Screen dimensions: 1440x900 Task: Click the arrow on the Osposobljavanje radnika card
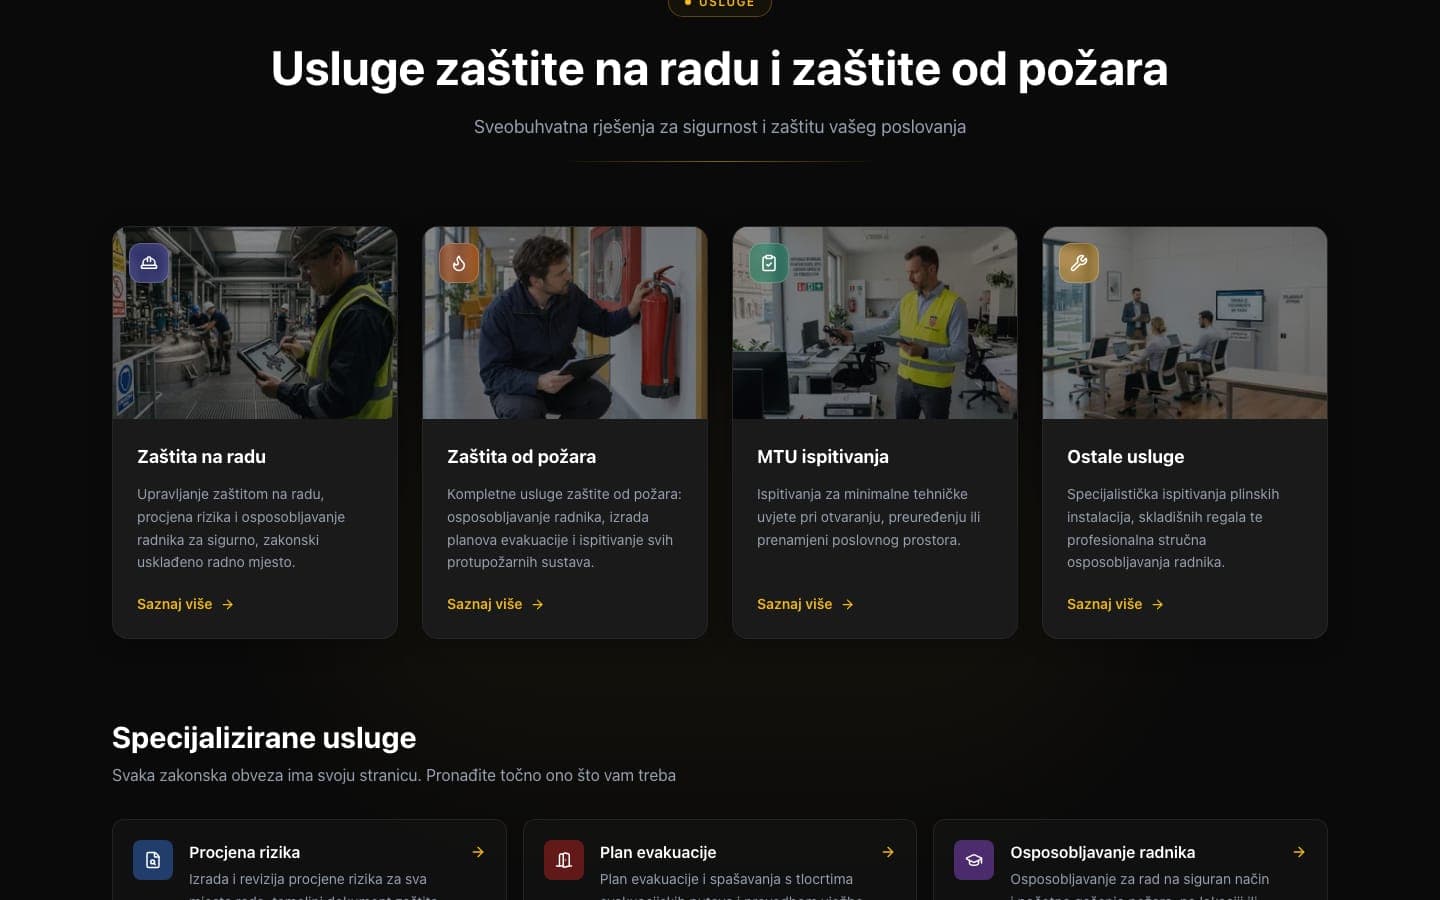pos(1299,852)
